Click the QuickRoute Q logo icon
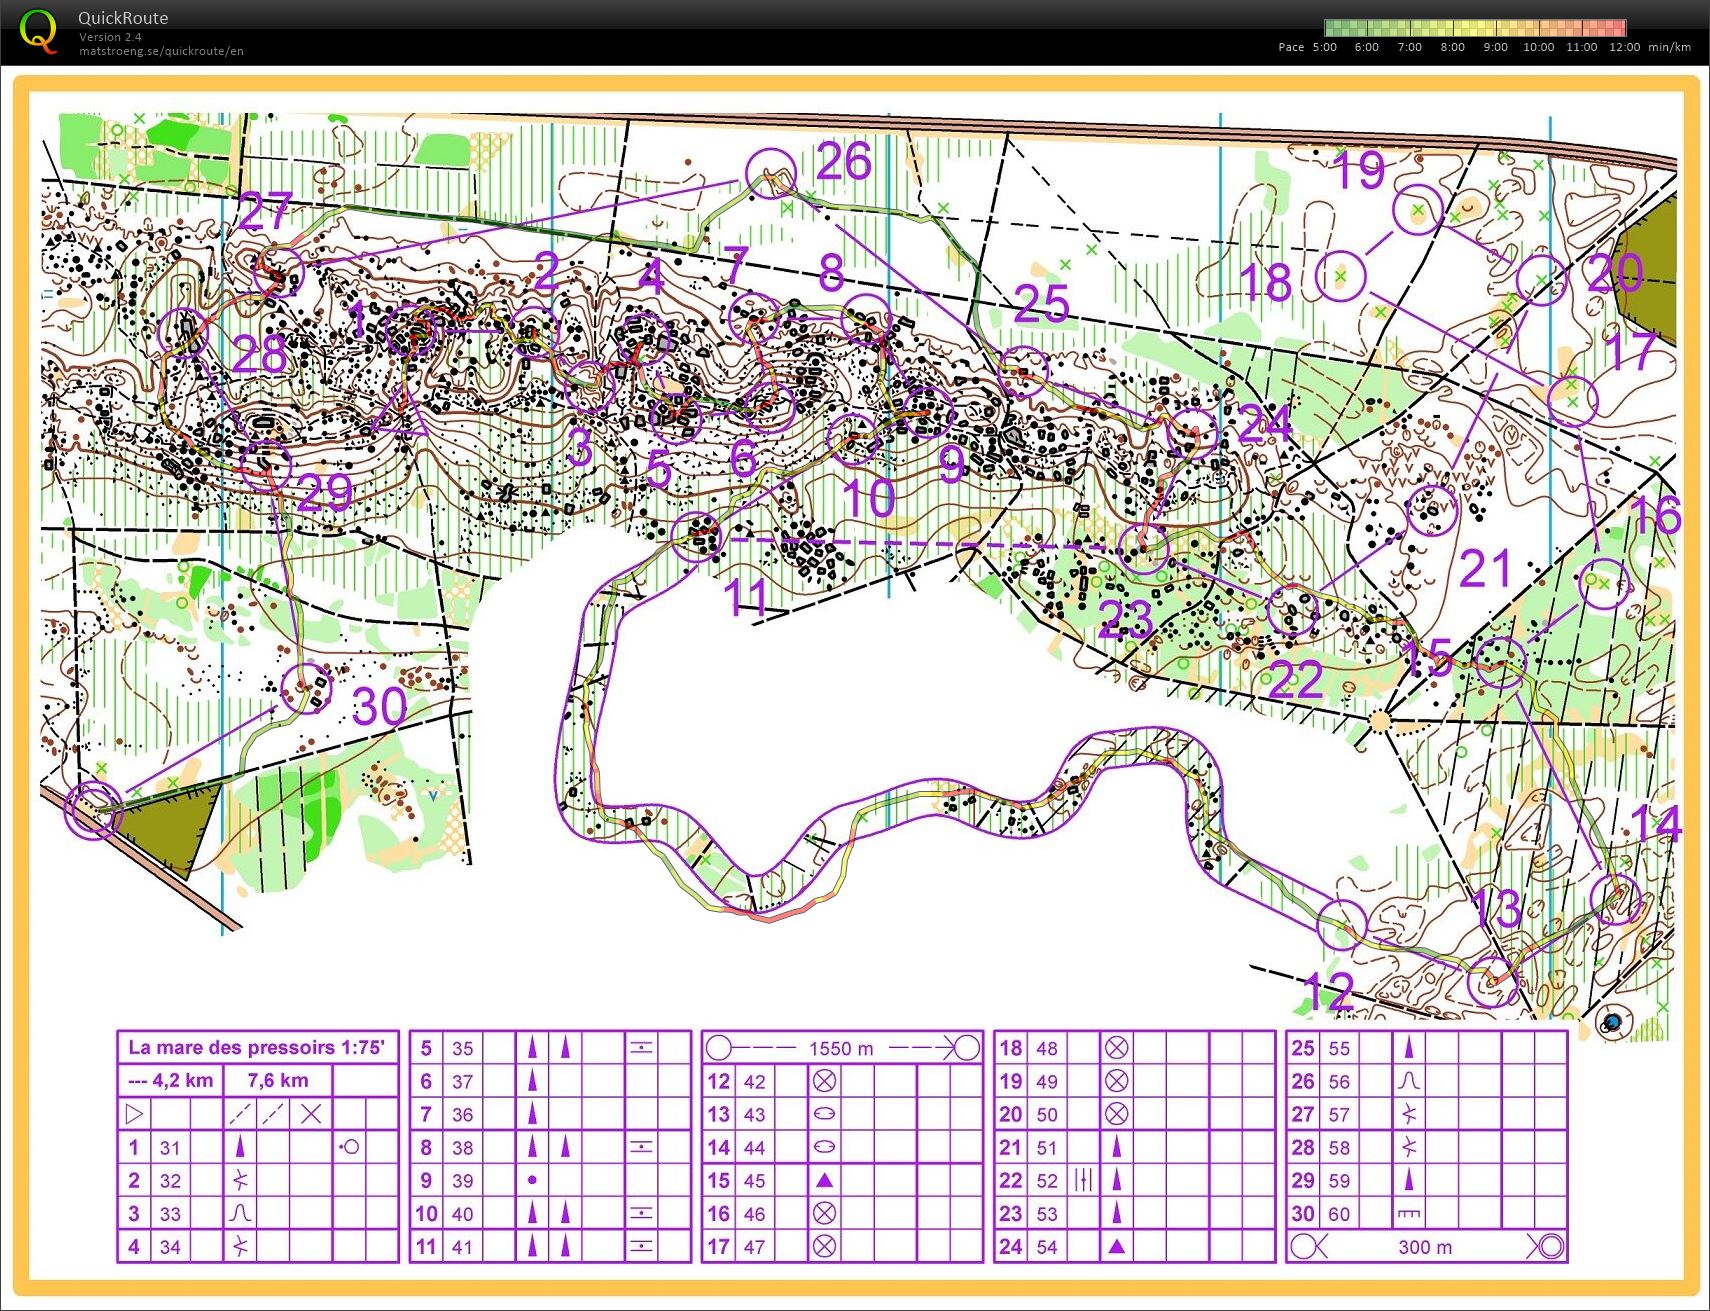This screenshot has height=1311, width=1710. point(38,30)
